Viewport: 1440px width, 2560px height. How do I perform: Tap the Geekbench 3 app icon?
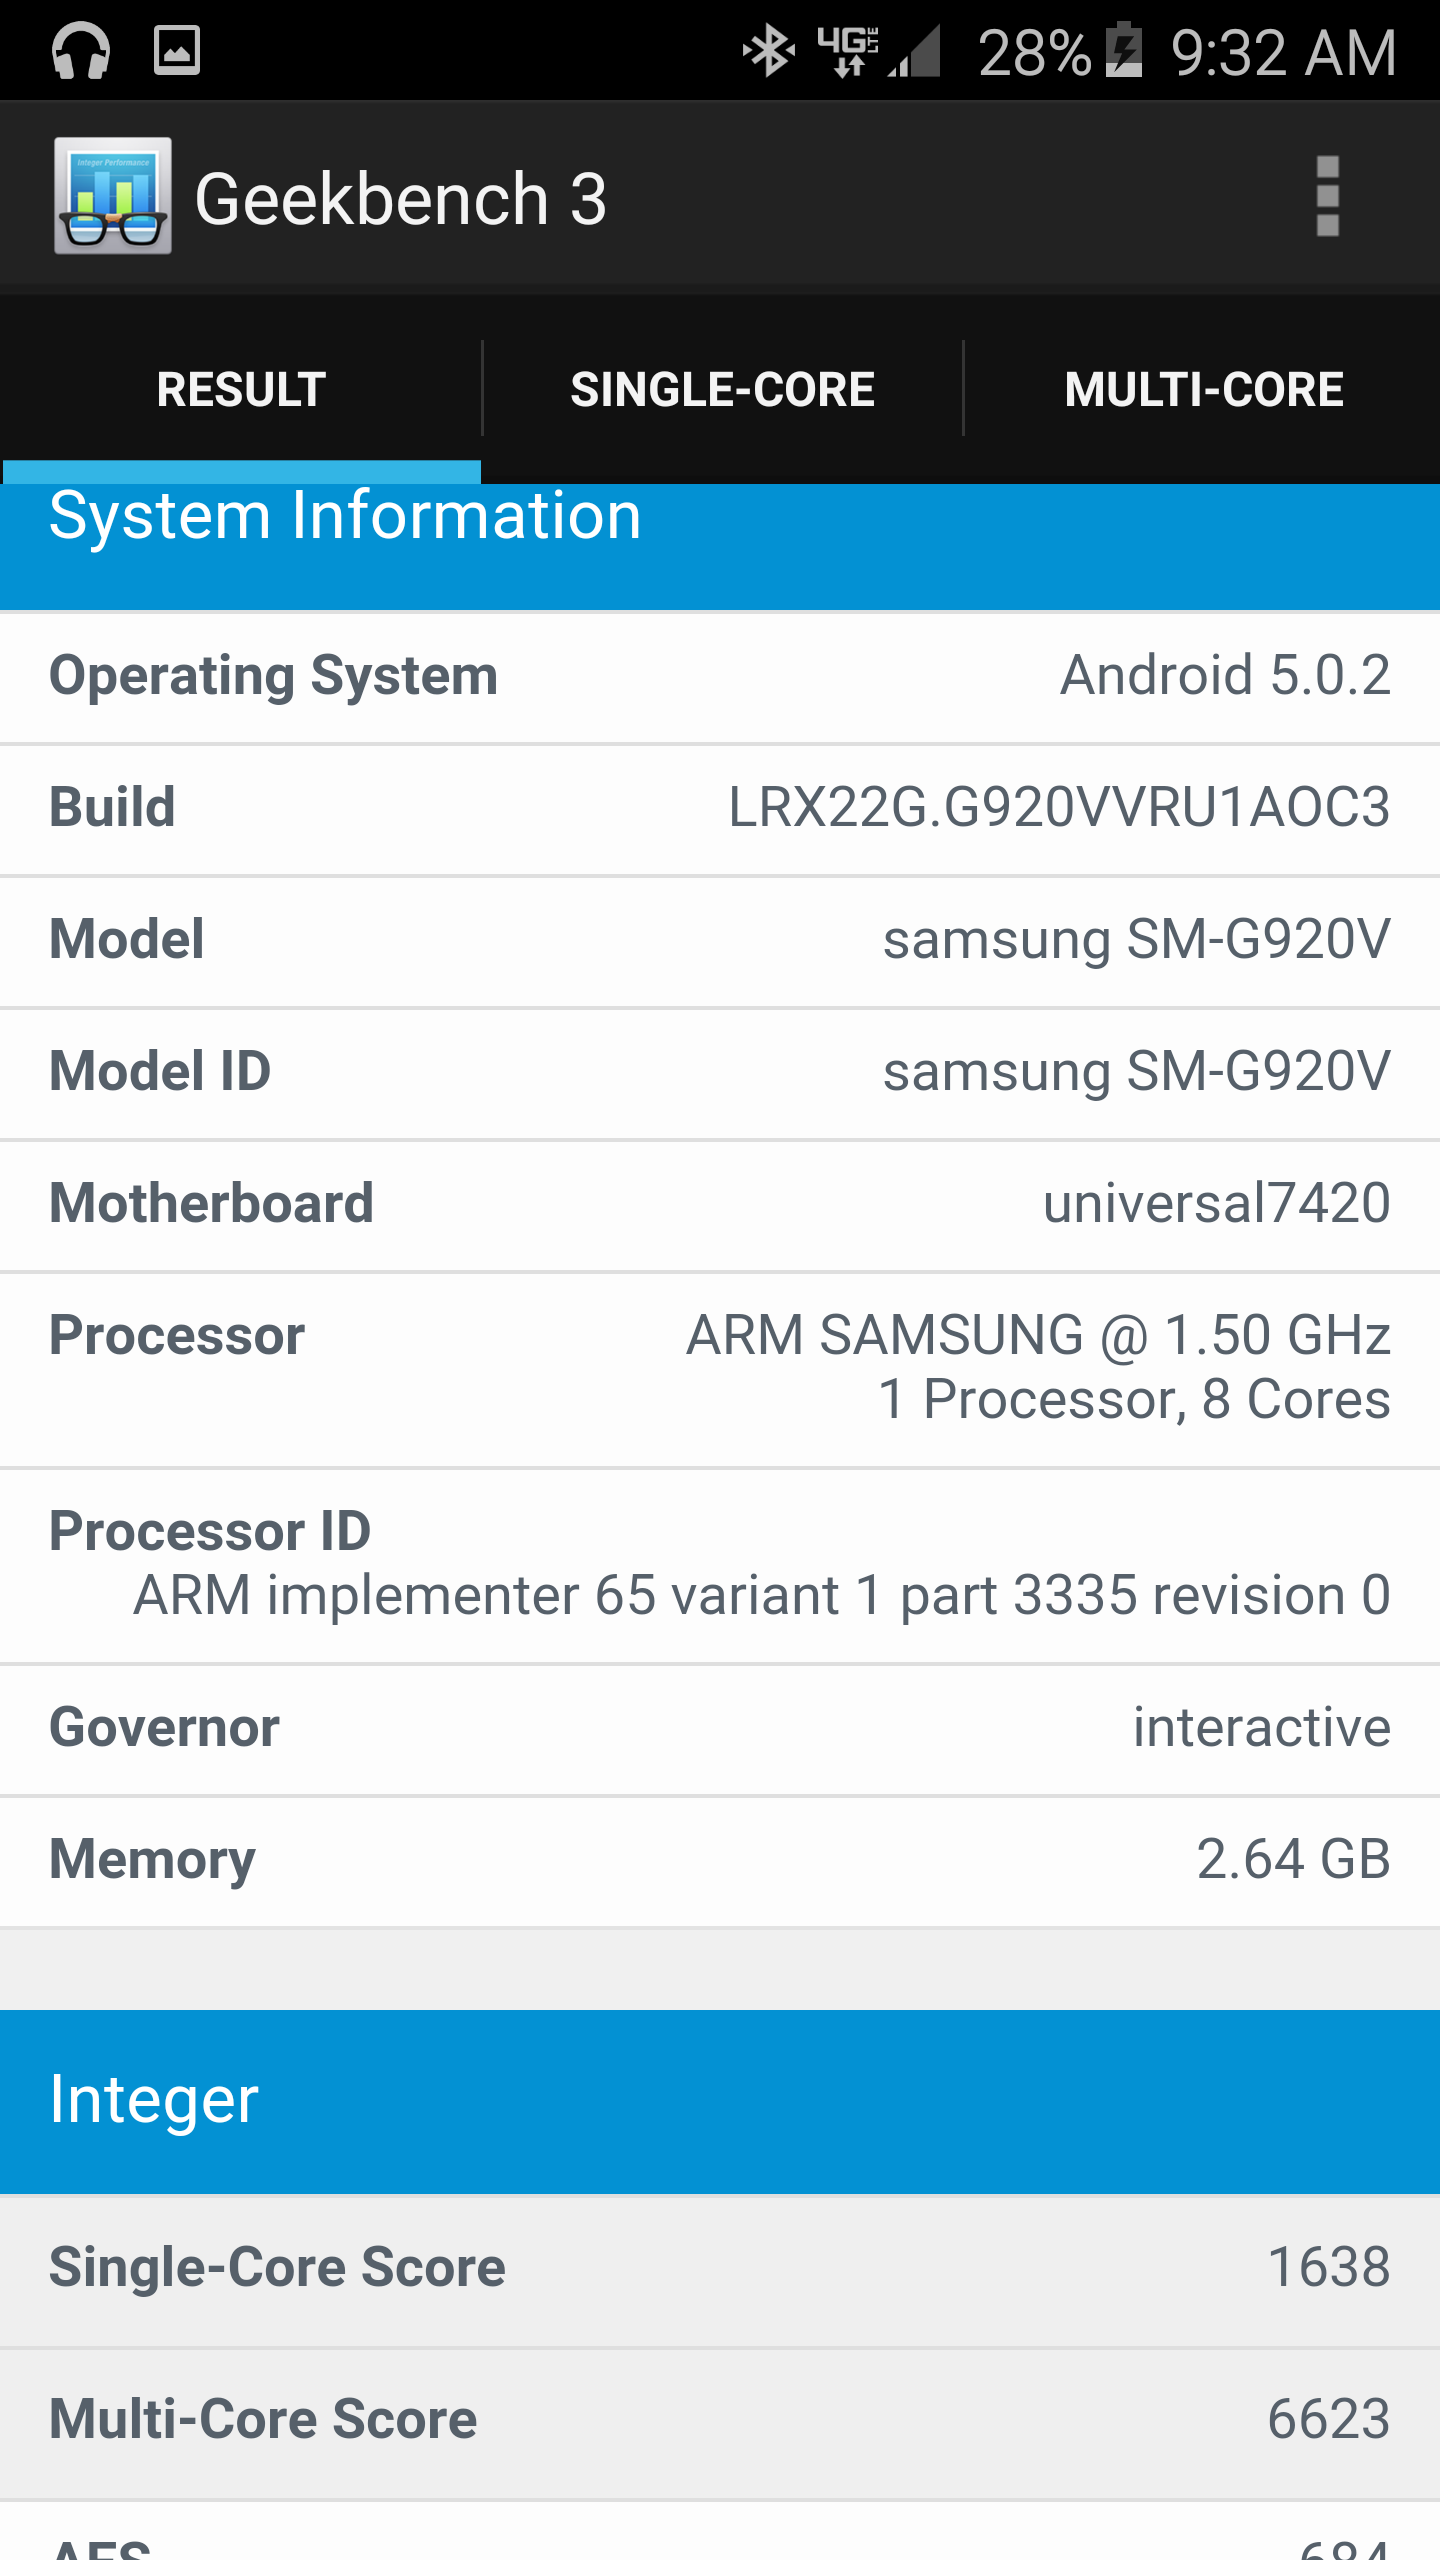[x=112, y=196]
